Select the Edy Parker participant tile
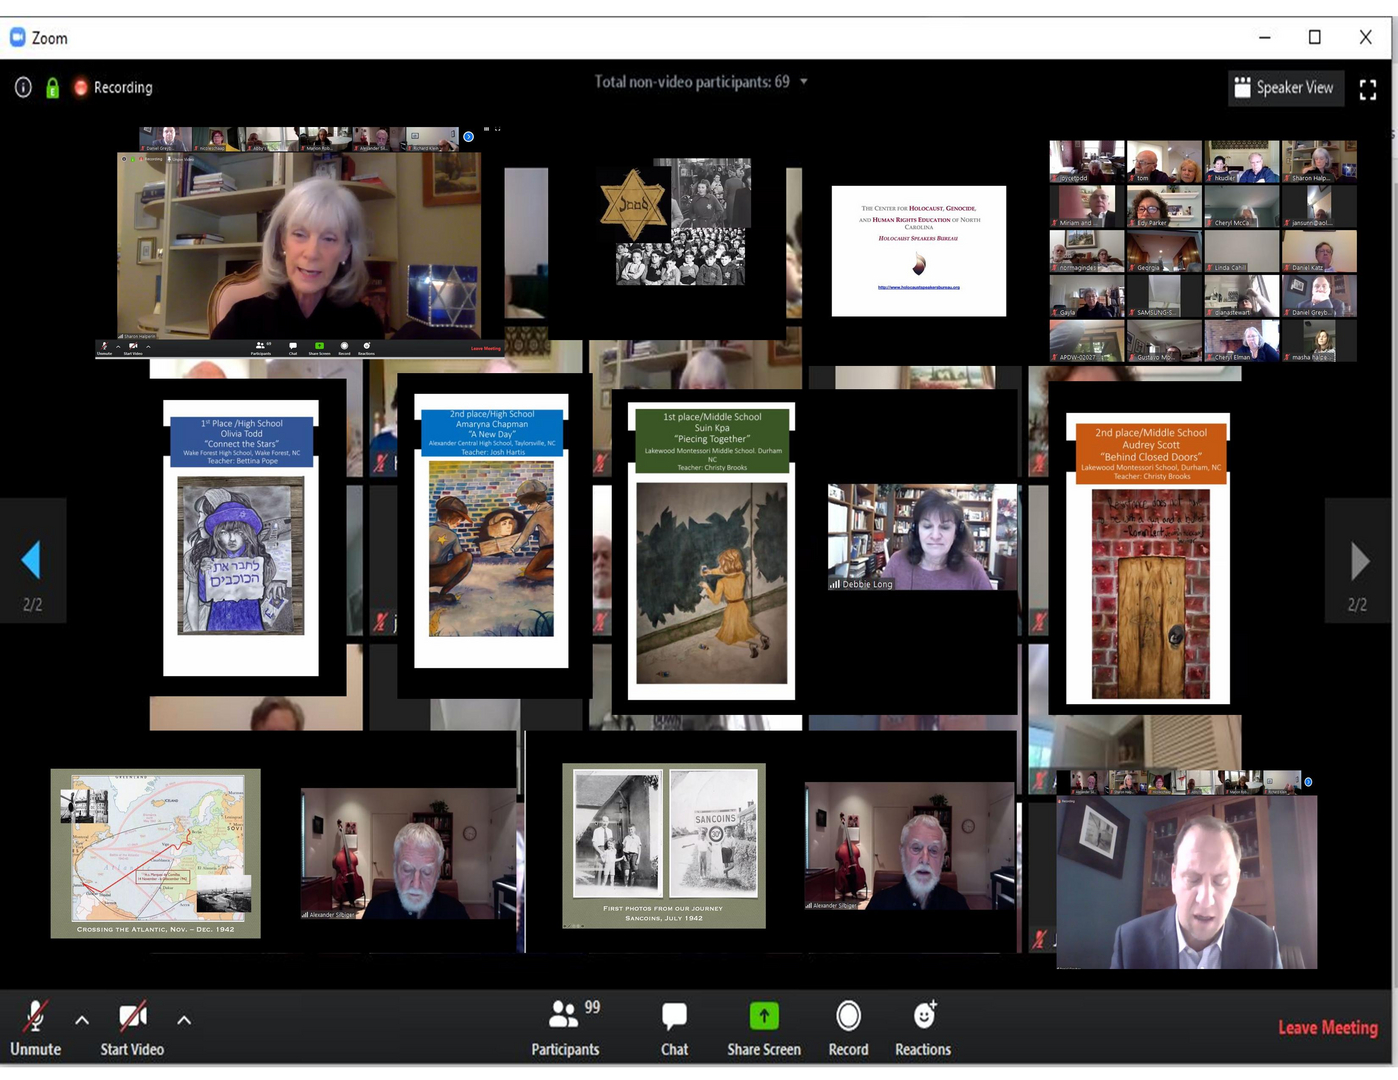 click(1164, 207)
